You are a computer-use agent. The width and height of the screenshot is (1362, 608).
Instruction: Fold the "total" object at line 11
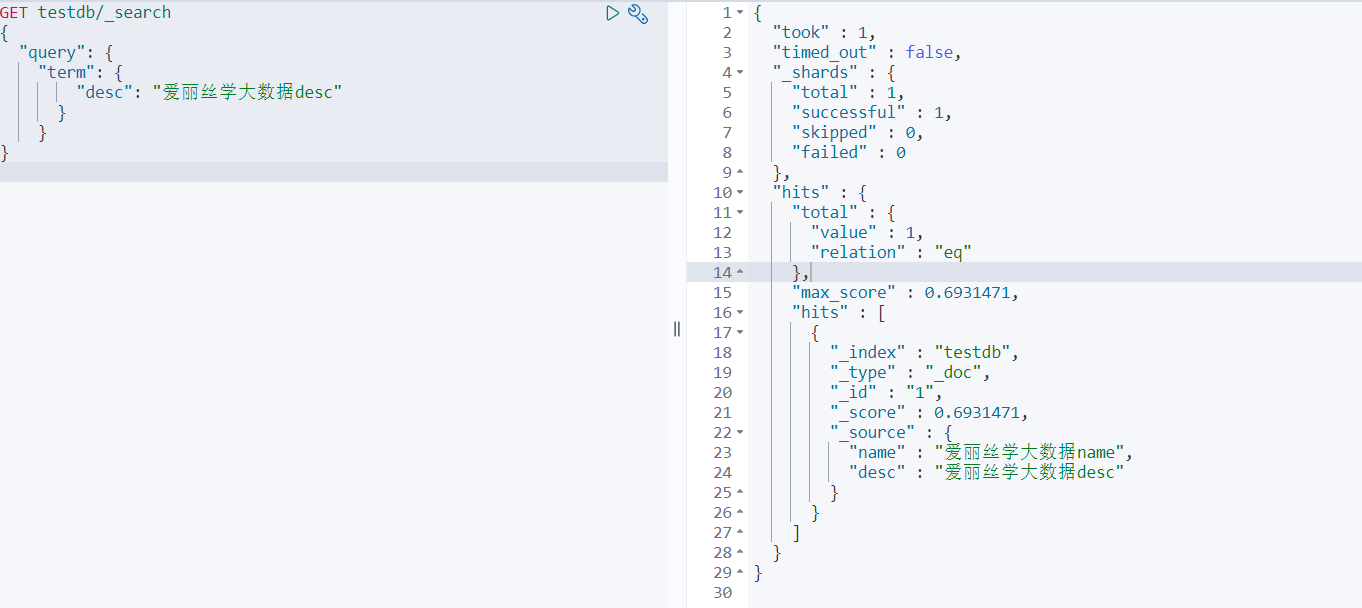(x=740, y=212)
